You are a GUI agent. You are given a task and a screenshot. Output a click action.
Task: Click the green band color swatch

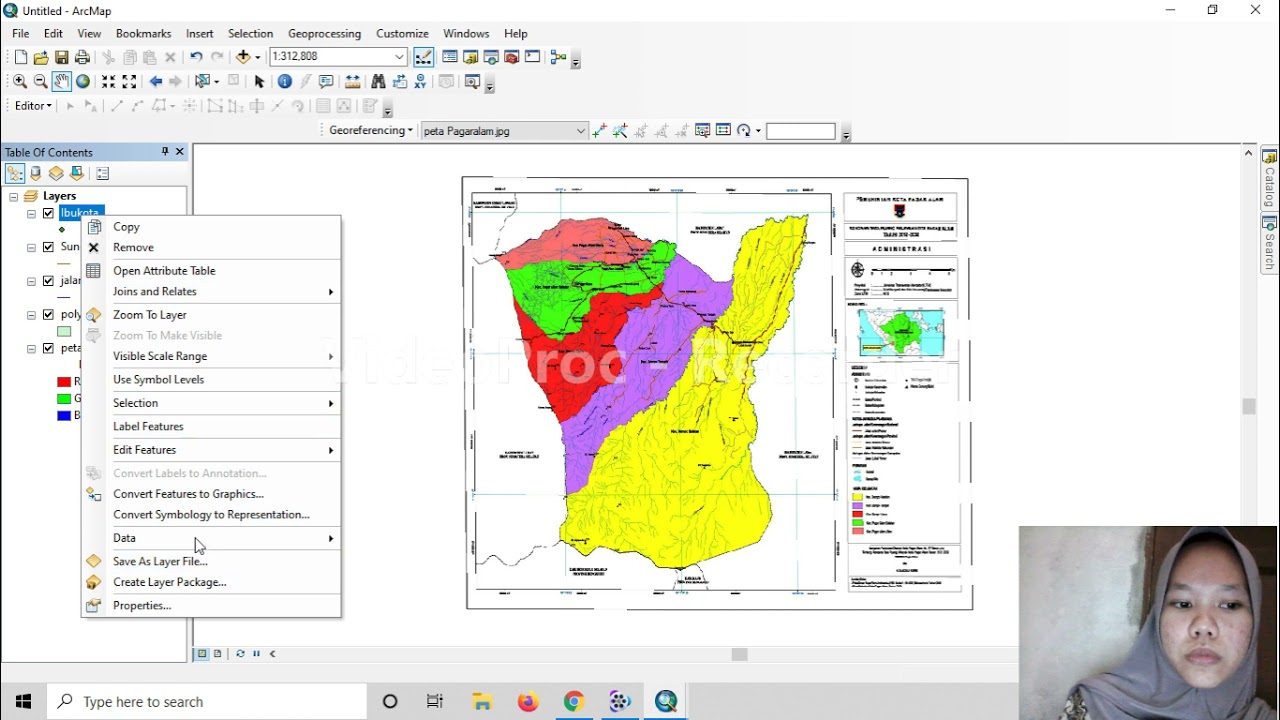[64, 399]
